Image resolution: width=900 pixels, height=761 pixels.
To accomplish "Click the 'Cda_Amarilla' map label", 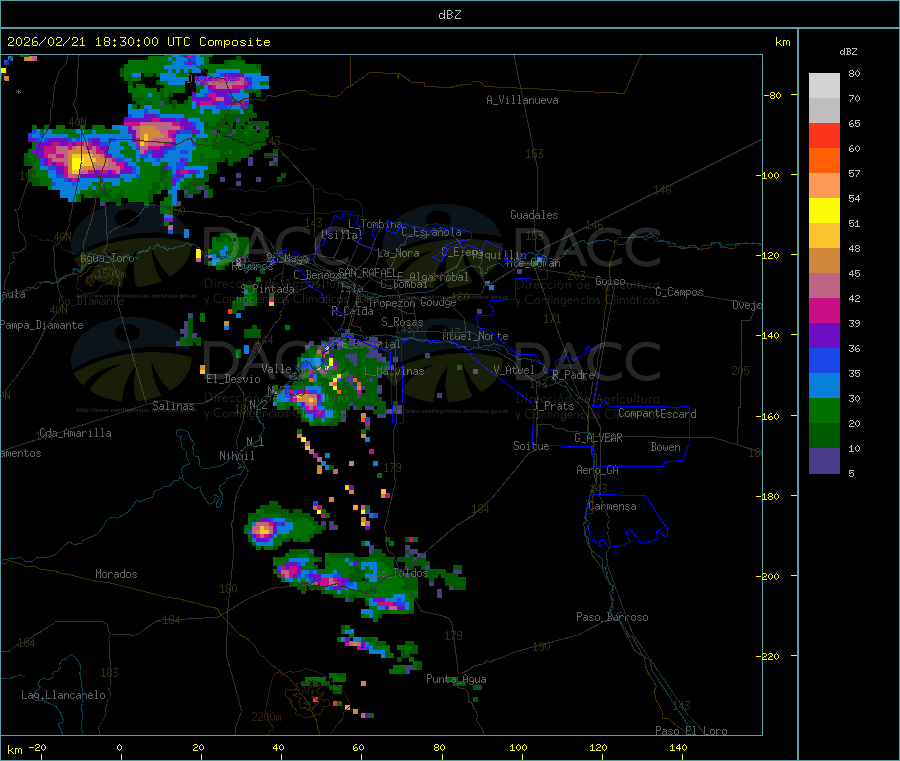I will tap(76, 433).
